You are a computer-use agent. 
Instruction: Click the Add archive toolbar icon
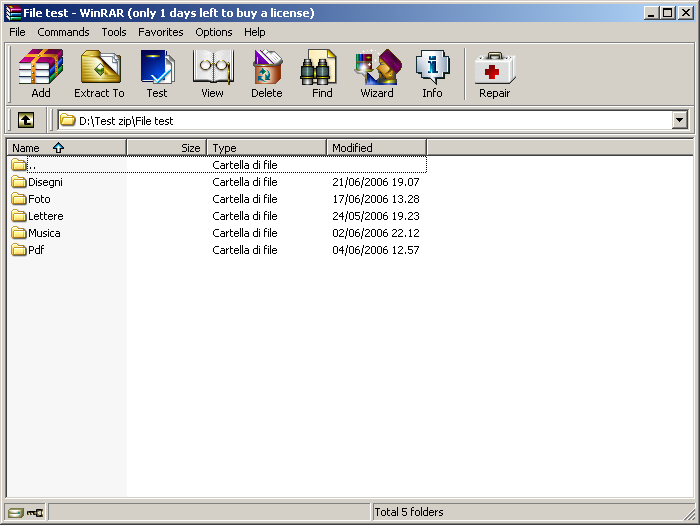pyautogui.click(x=41, y=67)
